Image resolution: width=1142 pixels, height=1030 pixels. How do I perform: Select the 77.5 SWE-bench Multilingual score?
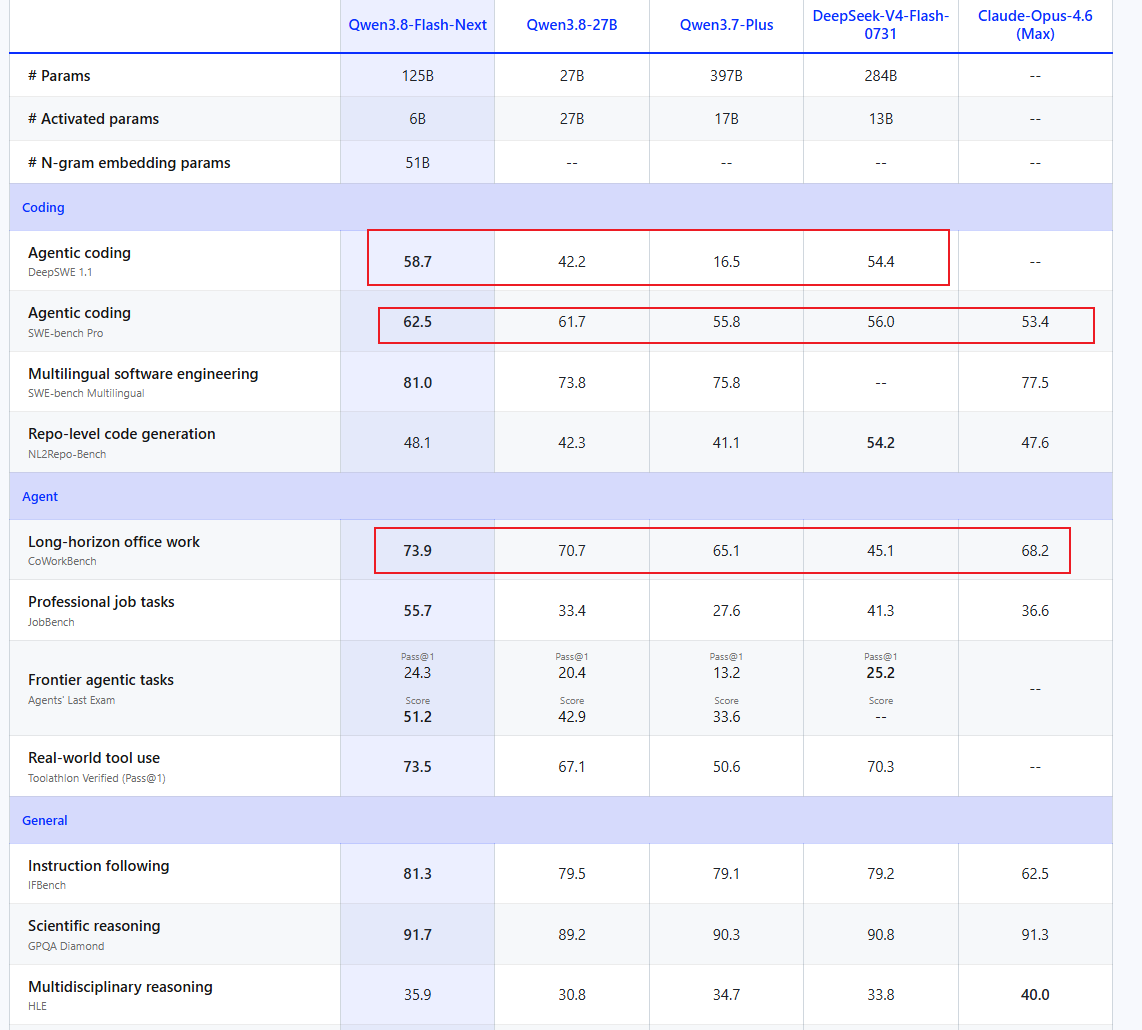pyautogui.click(x=1035, y=382)
